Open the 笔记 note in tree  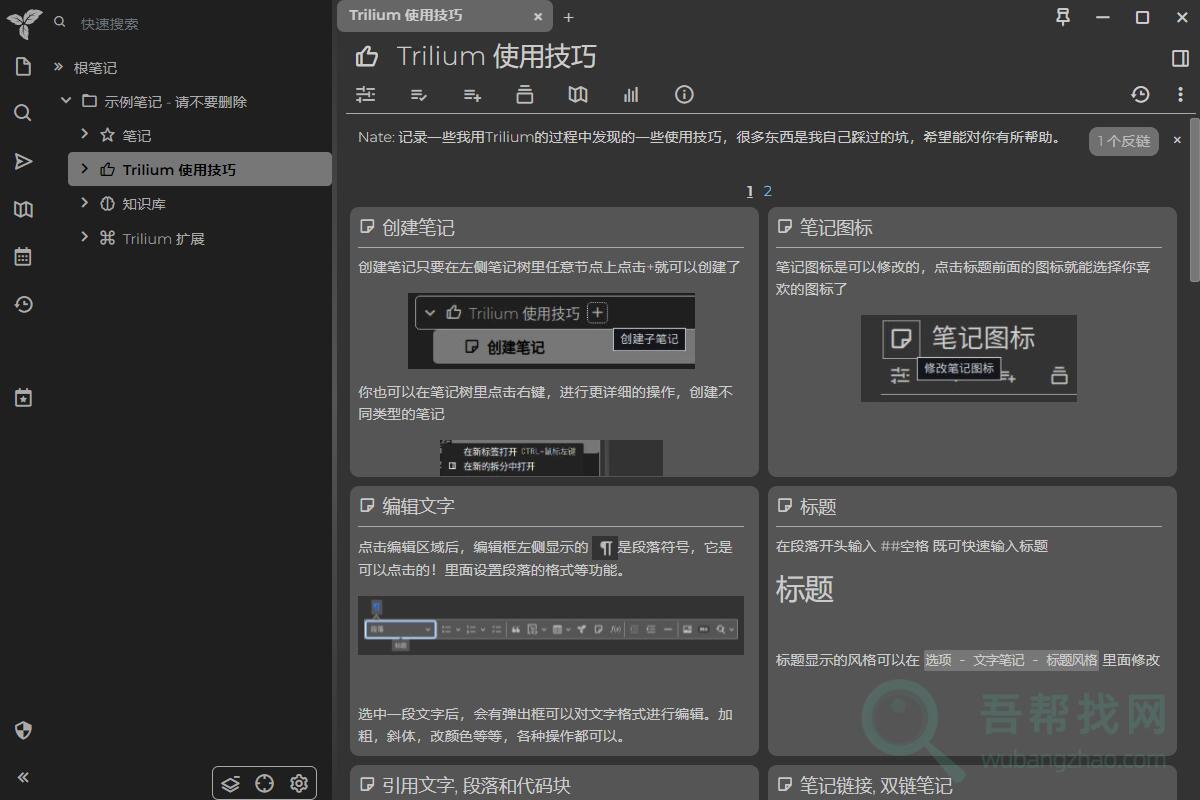(x=137, y=136)
